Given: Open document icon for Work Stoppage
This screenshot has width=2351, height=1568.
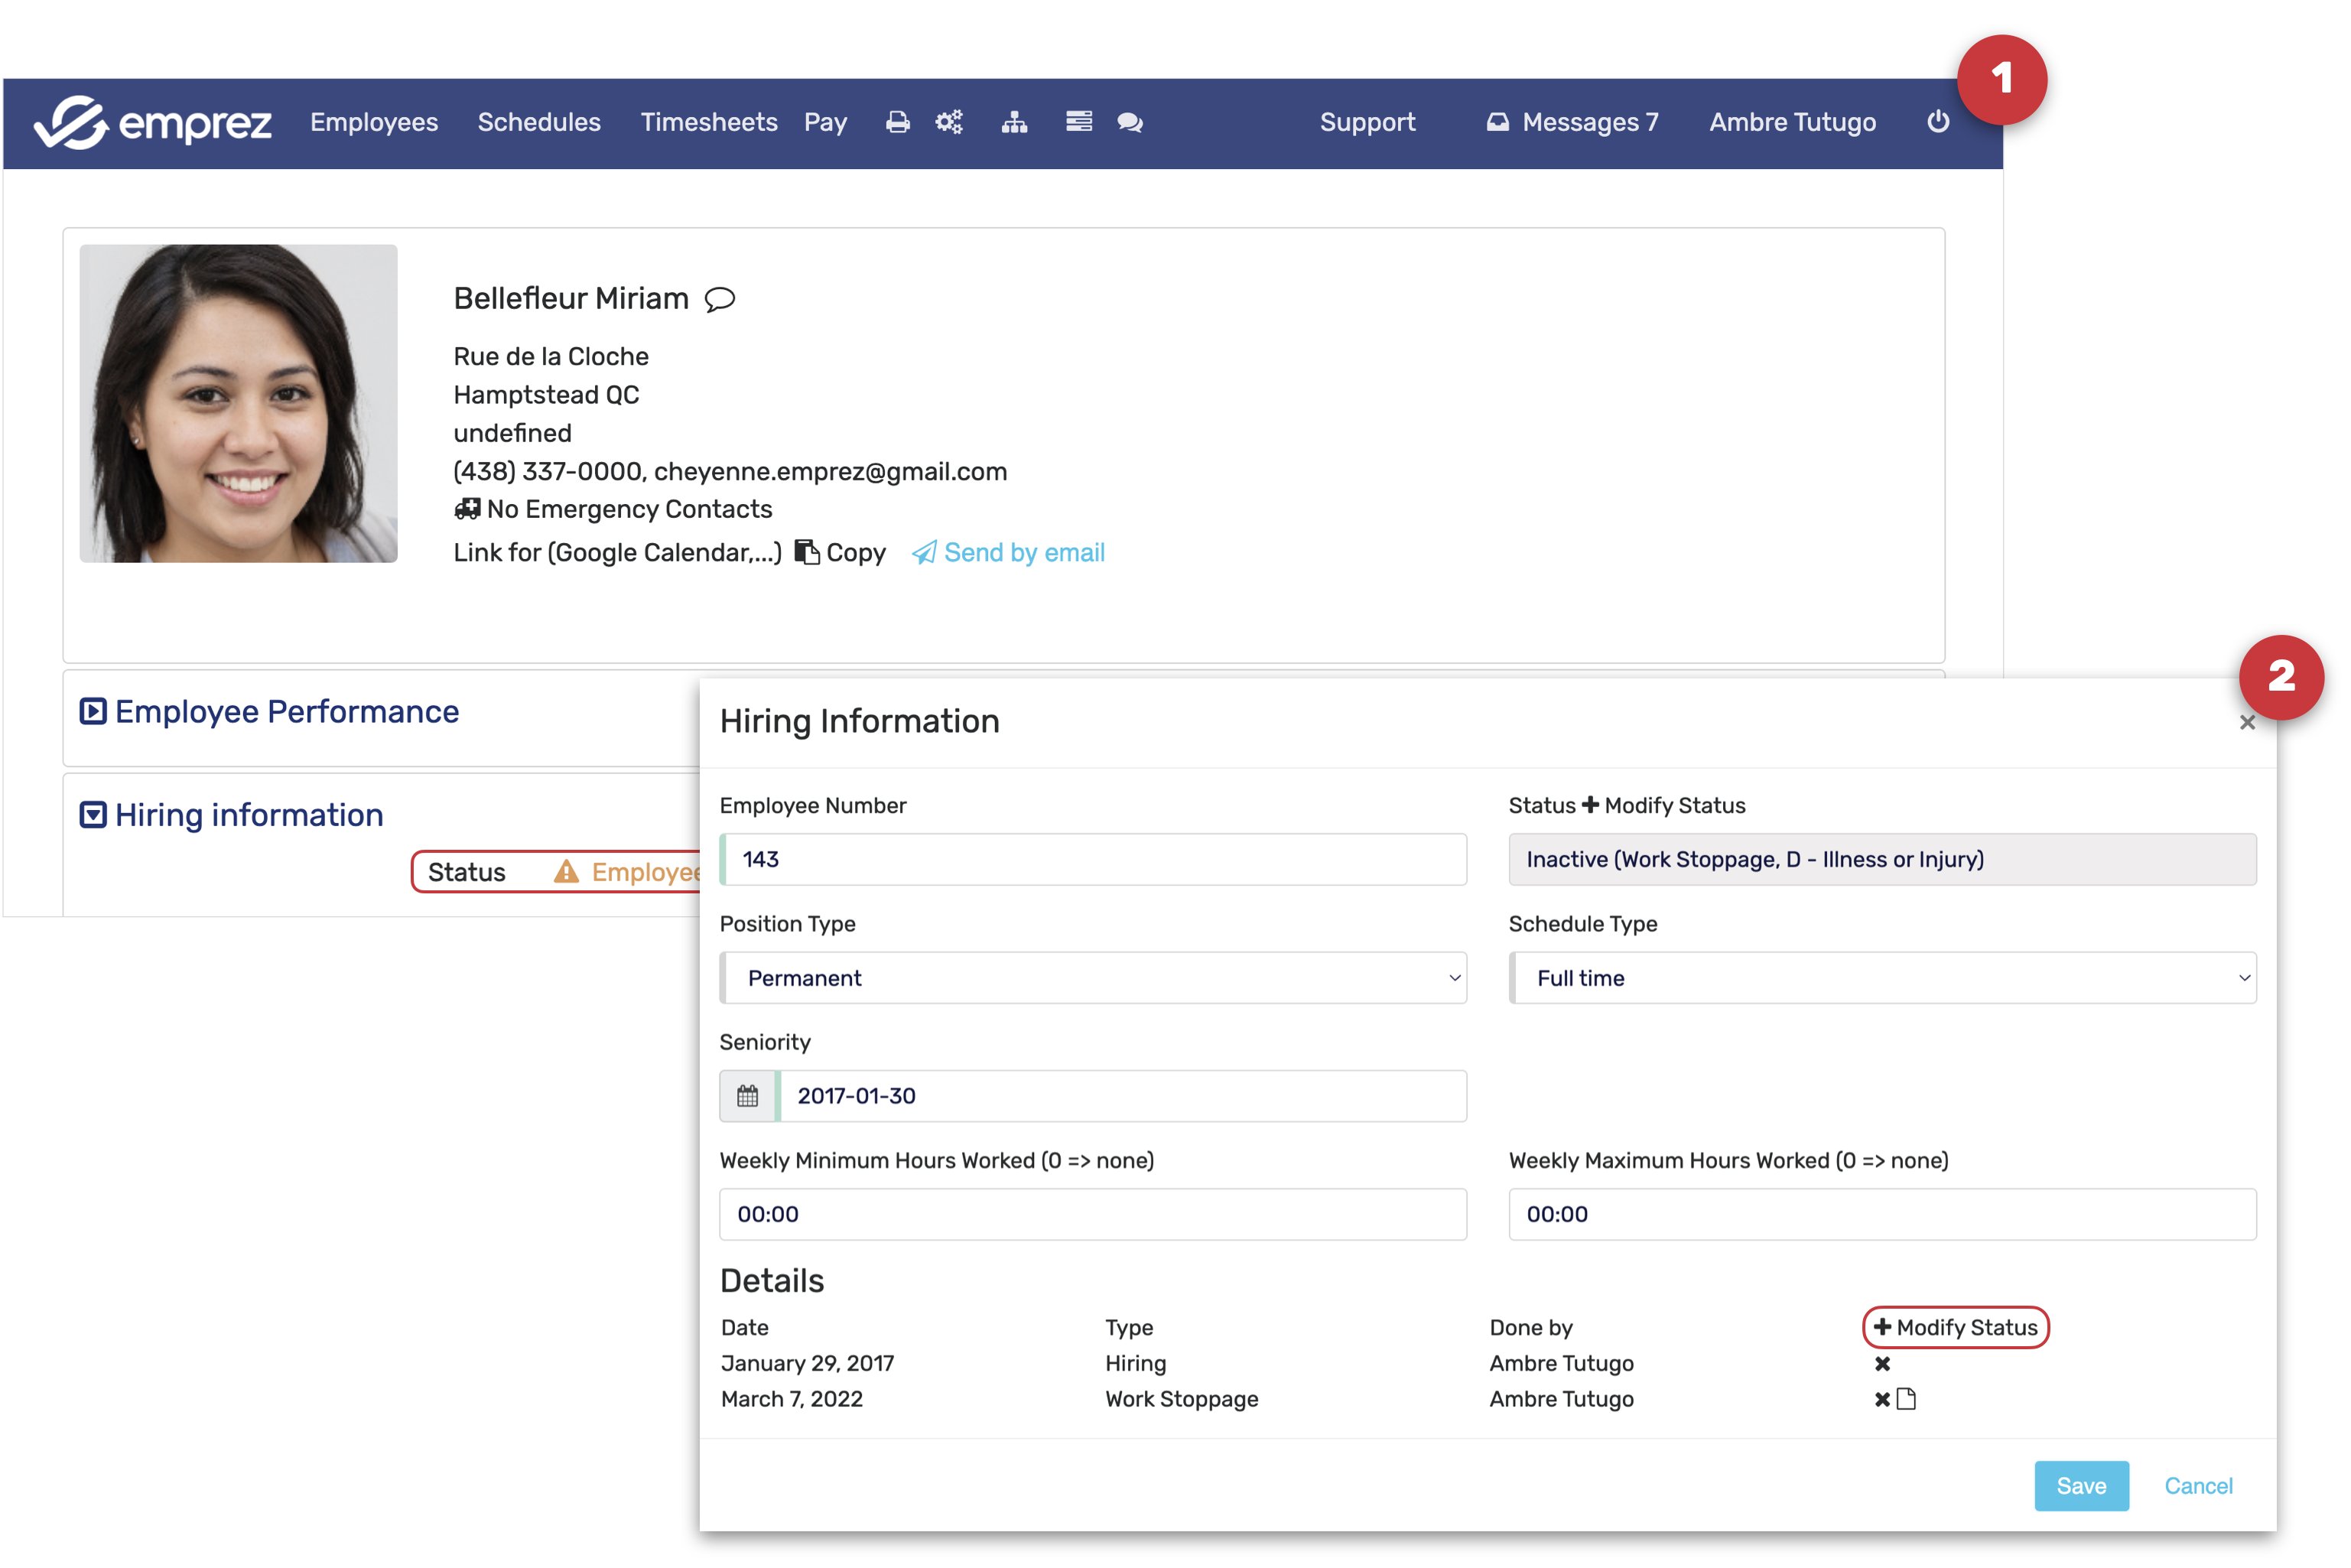Looking at the screenshot, I should click(1906, 1399).
